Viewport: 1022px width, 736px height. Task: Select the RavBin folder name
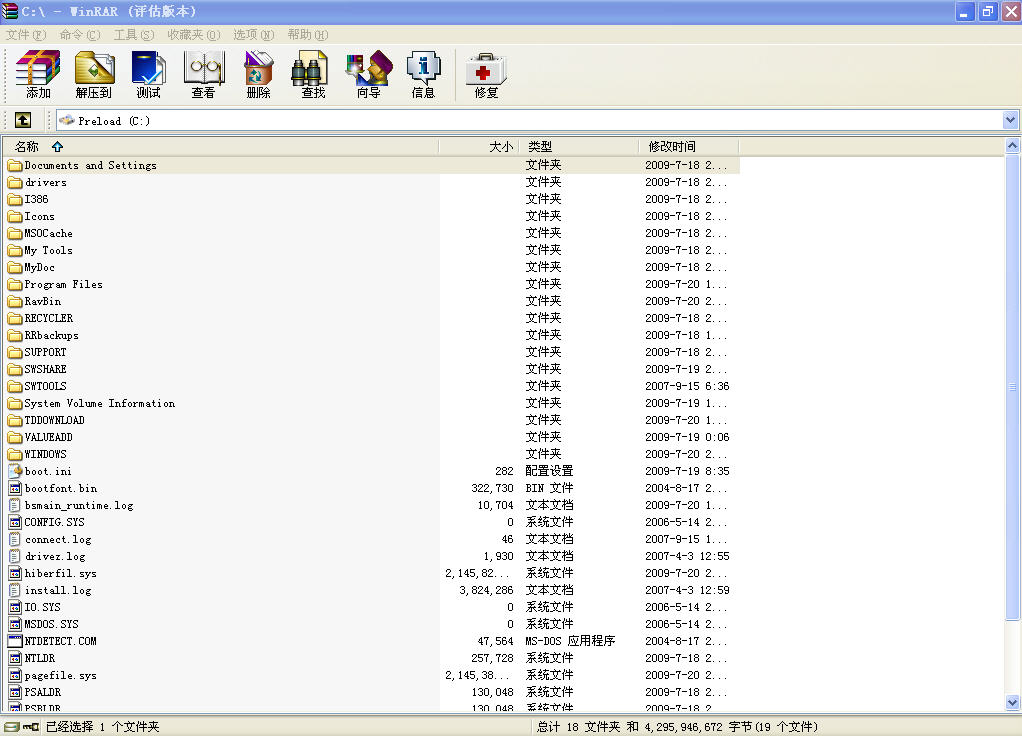coord(43,301)
